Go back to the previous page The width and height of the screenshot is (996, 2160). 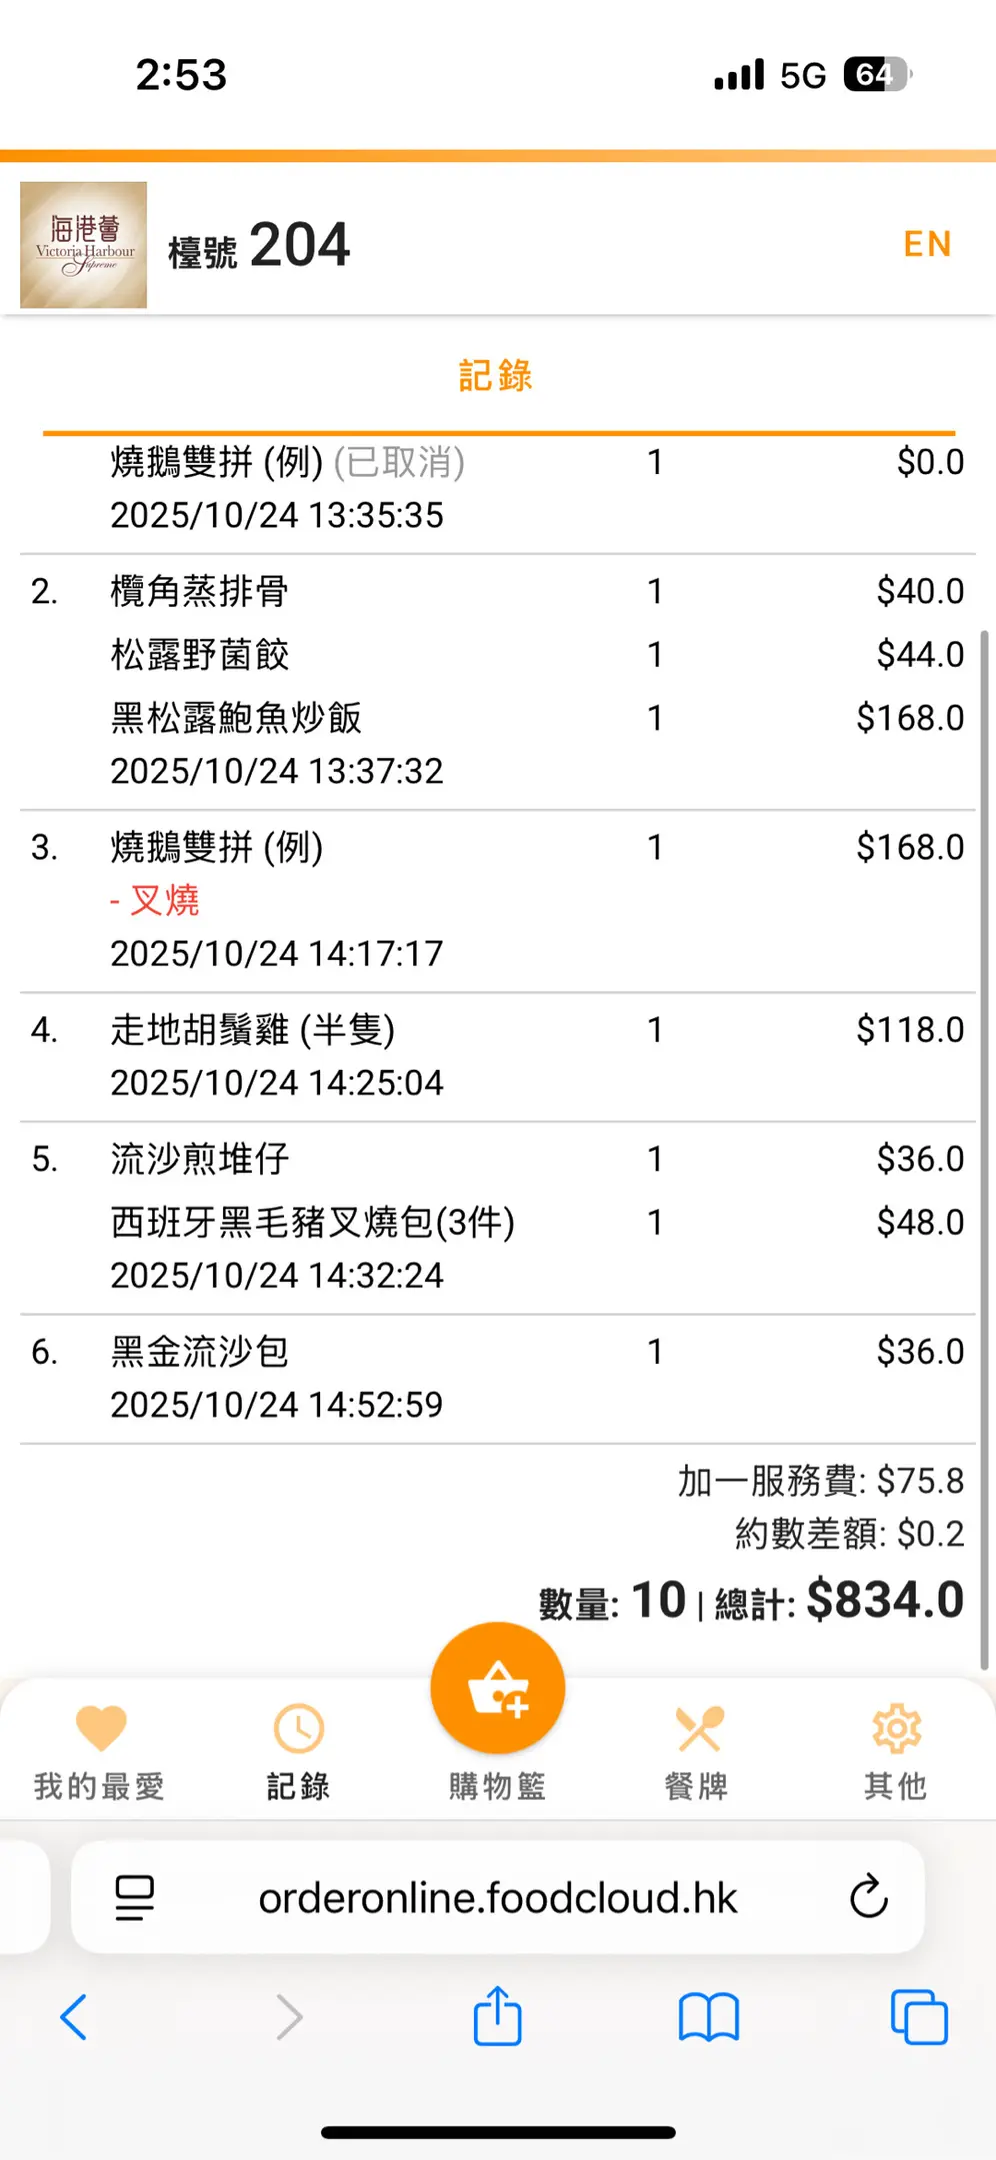point(74,2016)
